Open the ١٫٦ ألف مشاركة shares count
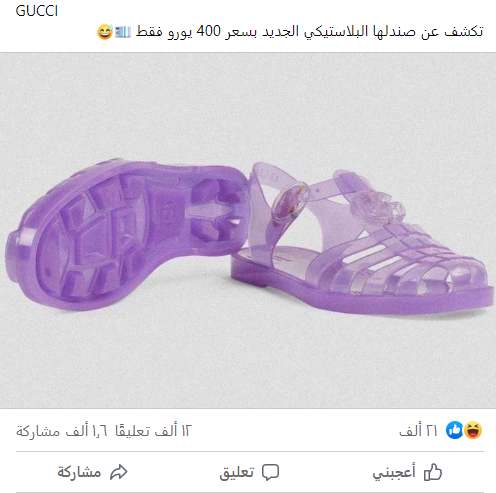 [62, 431]
